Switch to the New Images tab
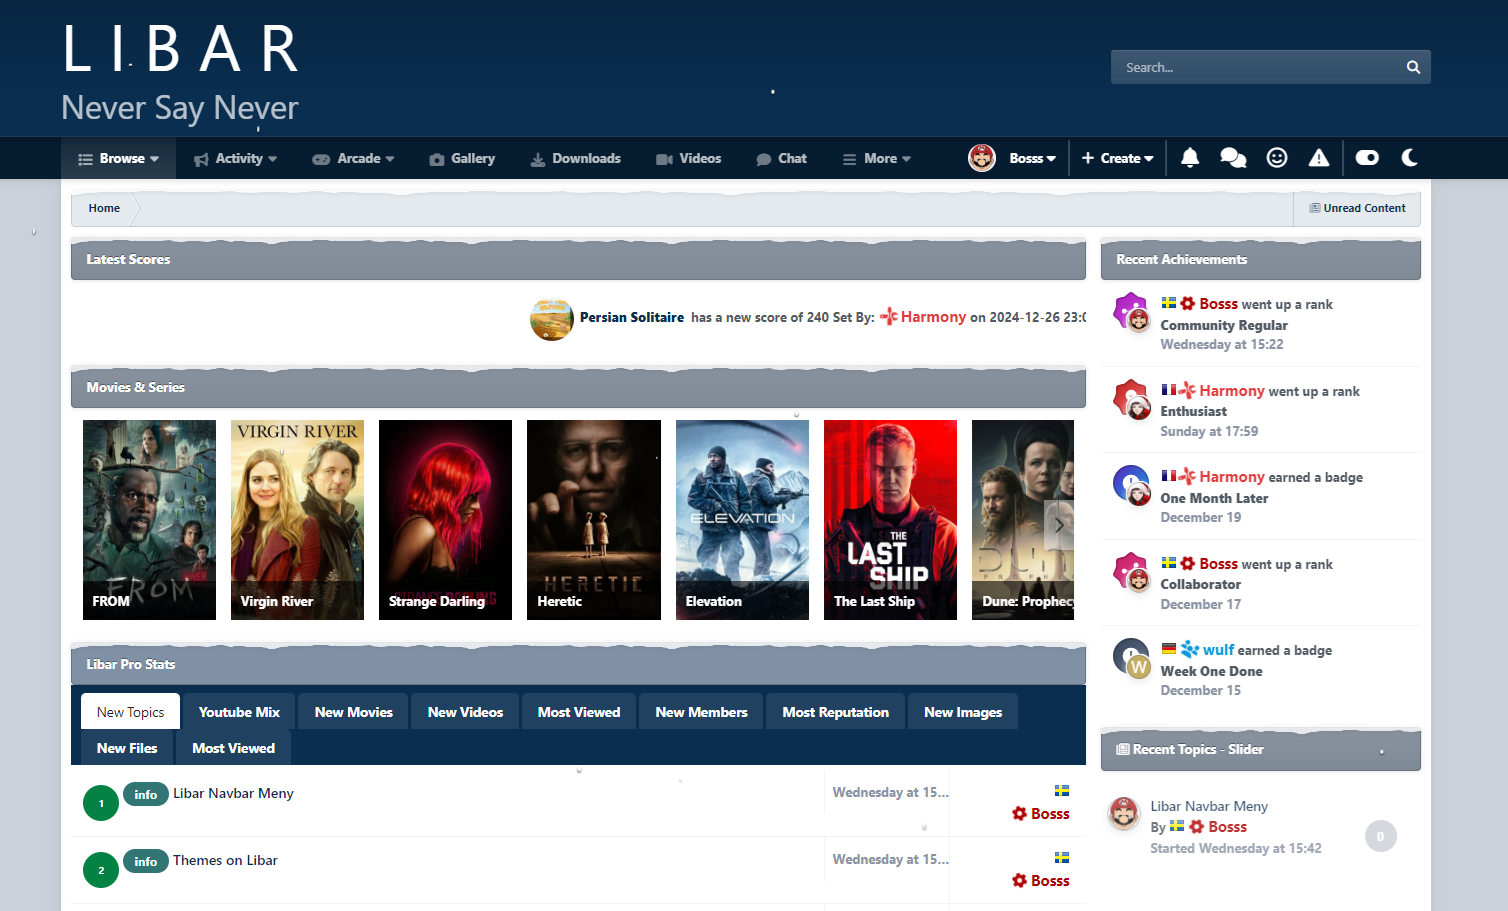Screen dimensions: 1508x911 point(963,712)
